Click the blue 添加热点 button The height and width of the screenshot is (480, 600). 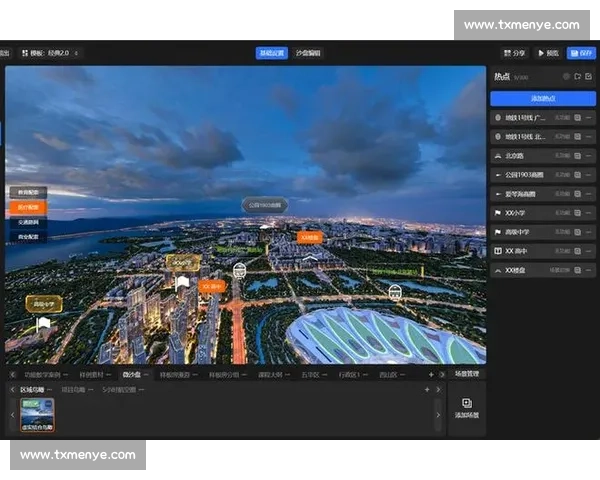542,98
